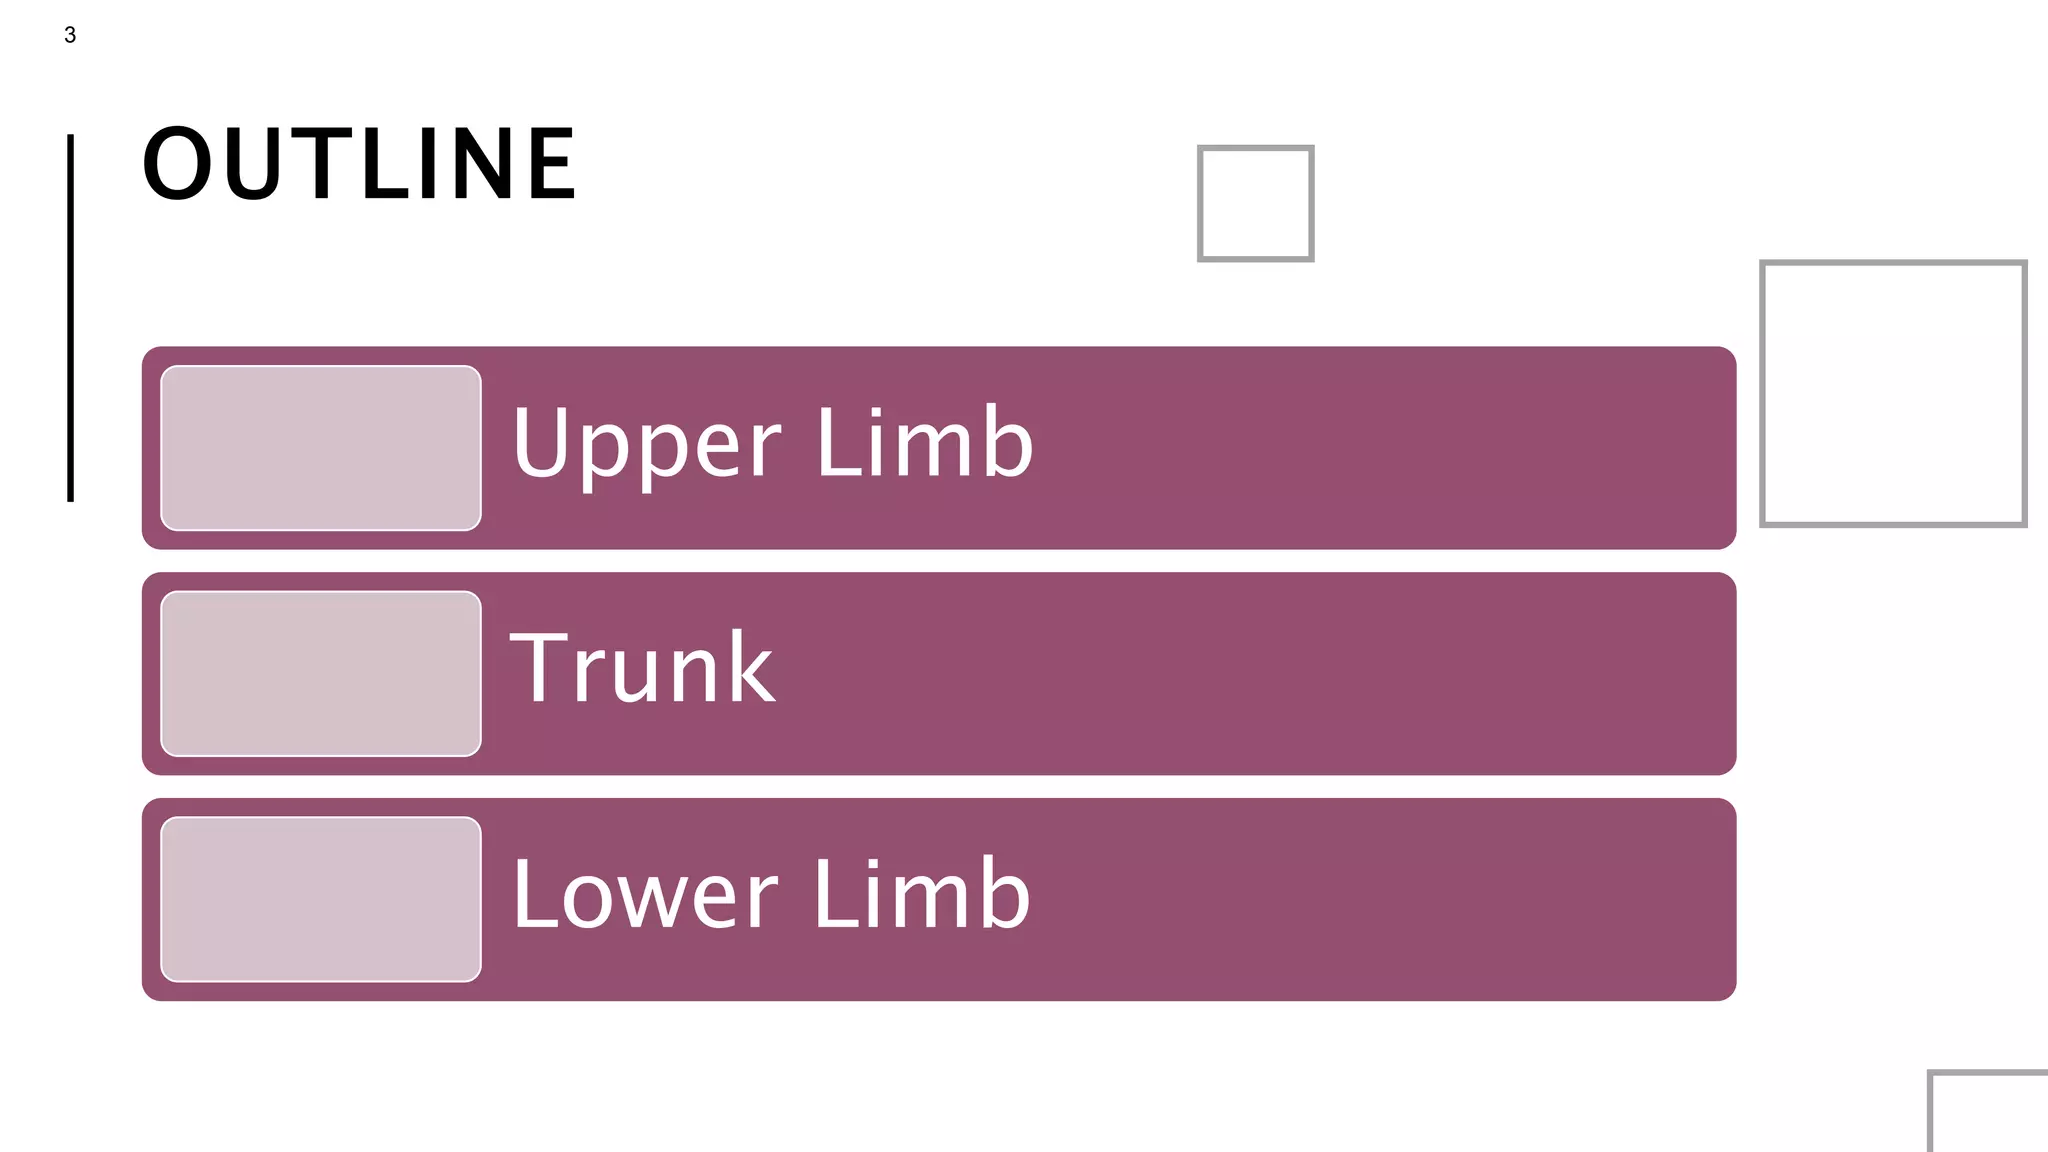Click the word "Upper" in the first bar
This screenshot has width=2048, height=1152.
click(645, 444)
